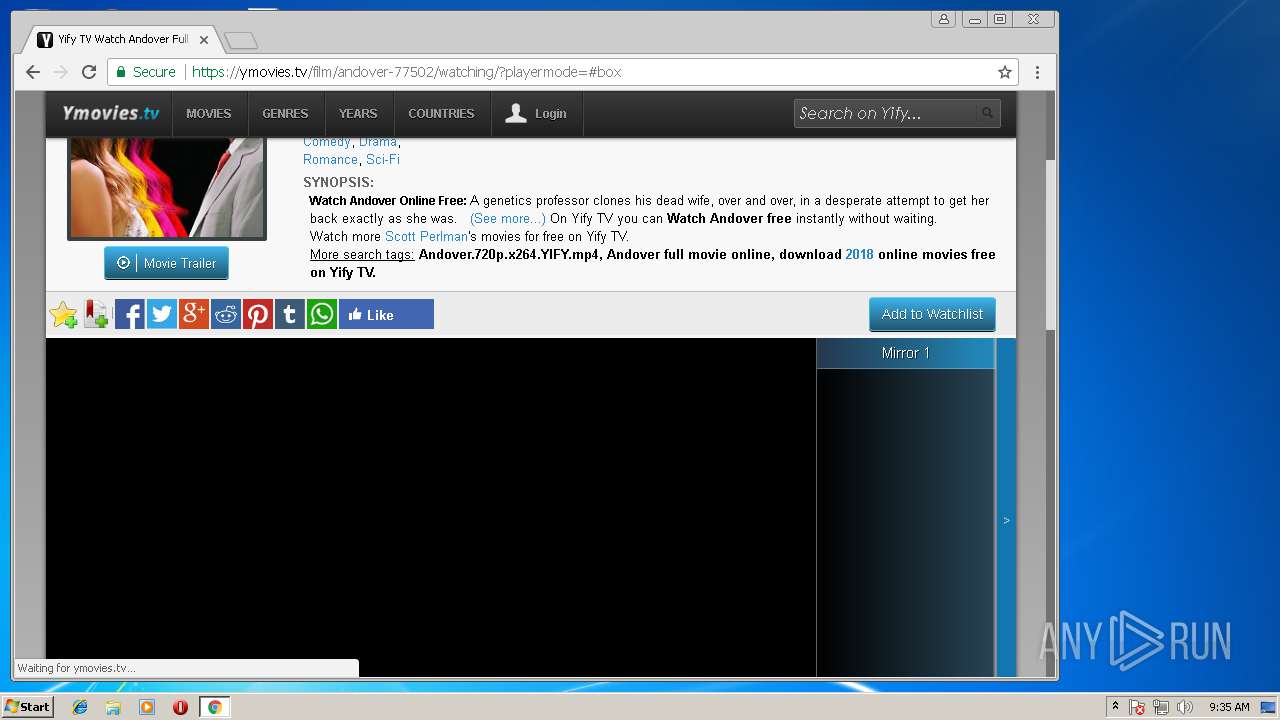Viewport: 1280px width, 720px height.
Task: Click the Comedy genre link
Action: [x=327, y=142]
